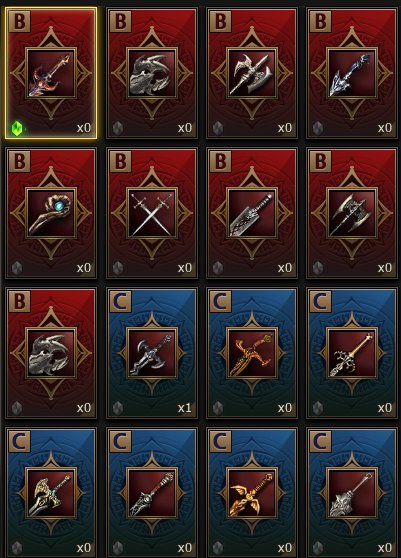Screen dimensions: 401x558
Task: Click the green gem on the selected card
Action: click(x=17, y=128)
